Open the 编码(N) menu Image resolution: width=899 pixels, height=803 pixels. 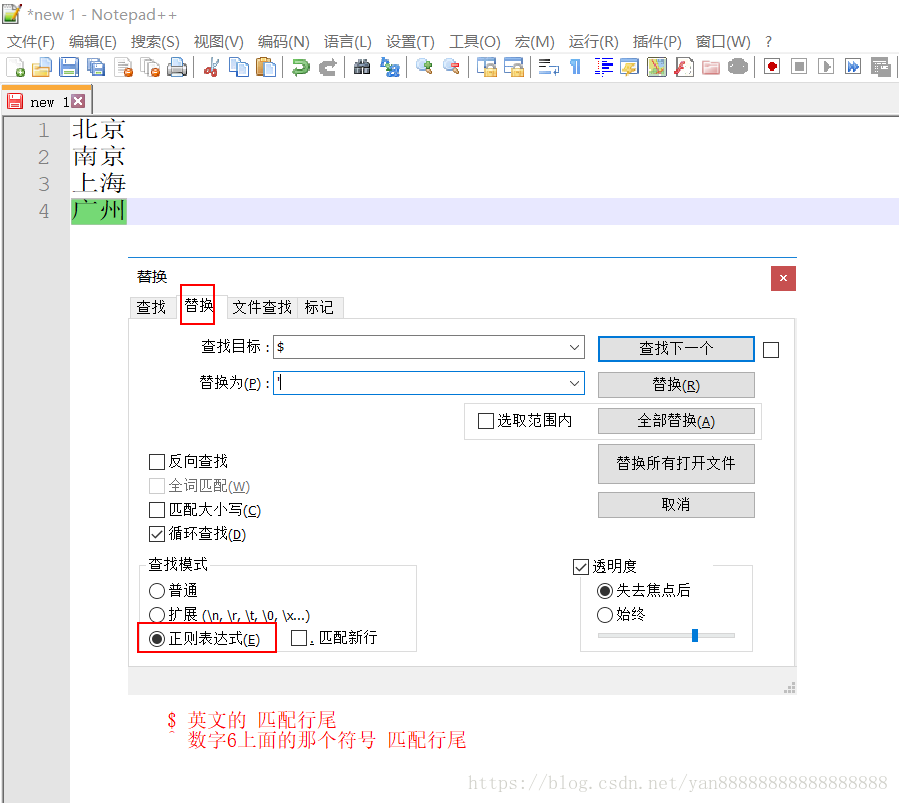pyautogui.click(x=283, y=42)
